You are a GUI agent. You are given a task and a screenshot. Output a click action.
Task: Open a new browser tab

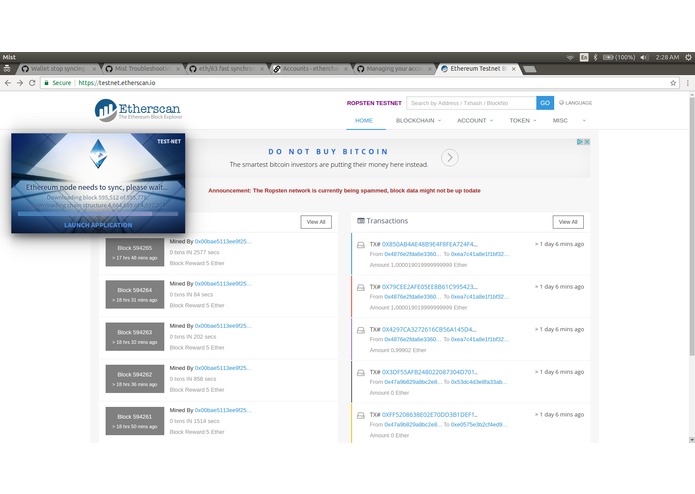(x=530, y=69)
